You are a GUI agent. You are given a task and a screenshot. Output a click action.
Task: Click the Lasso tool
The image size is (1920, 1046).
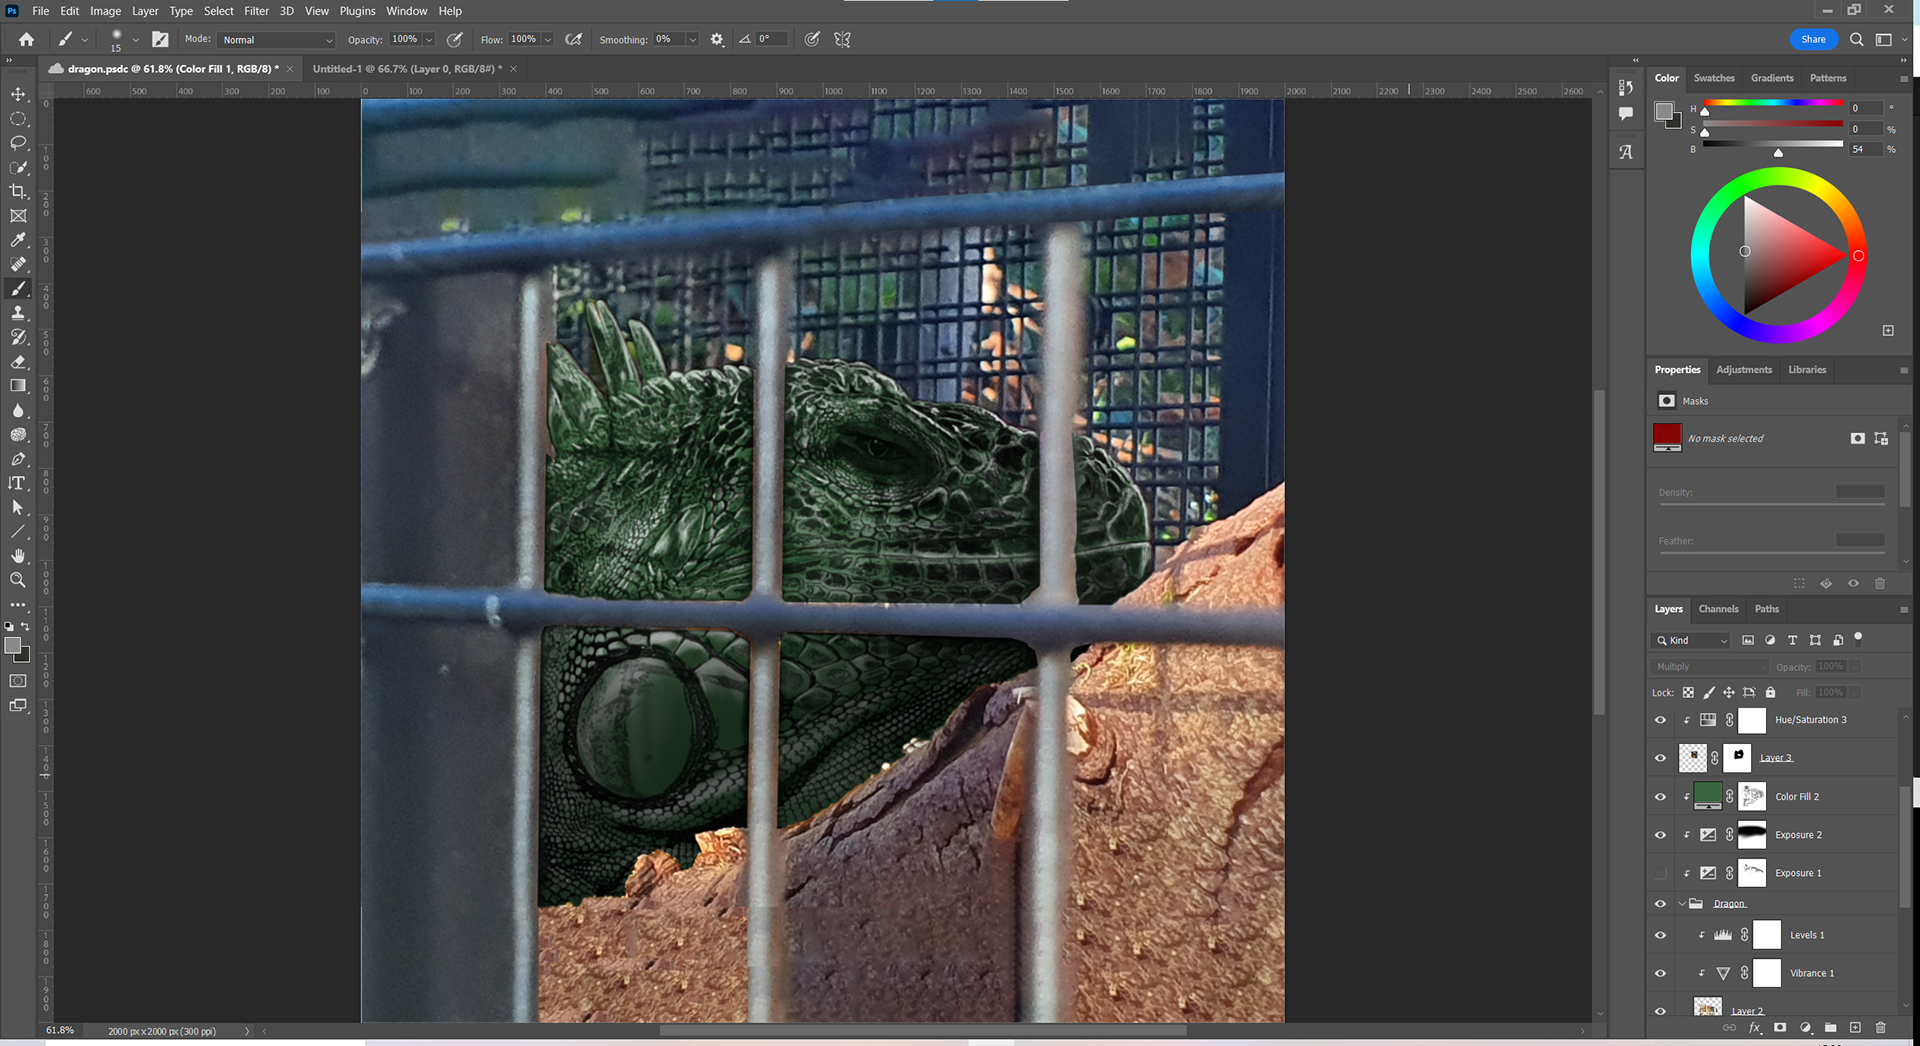[18, 143]
